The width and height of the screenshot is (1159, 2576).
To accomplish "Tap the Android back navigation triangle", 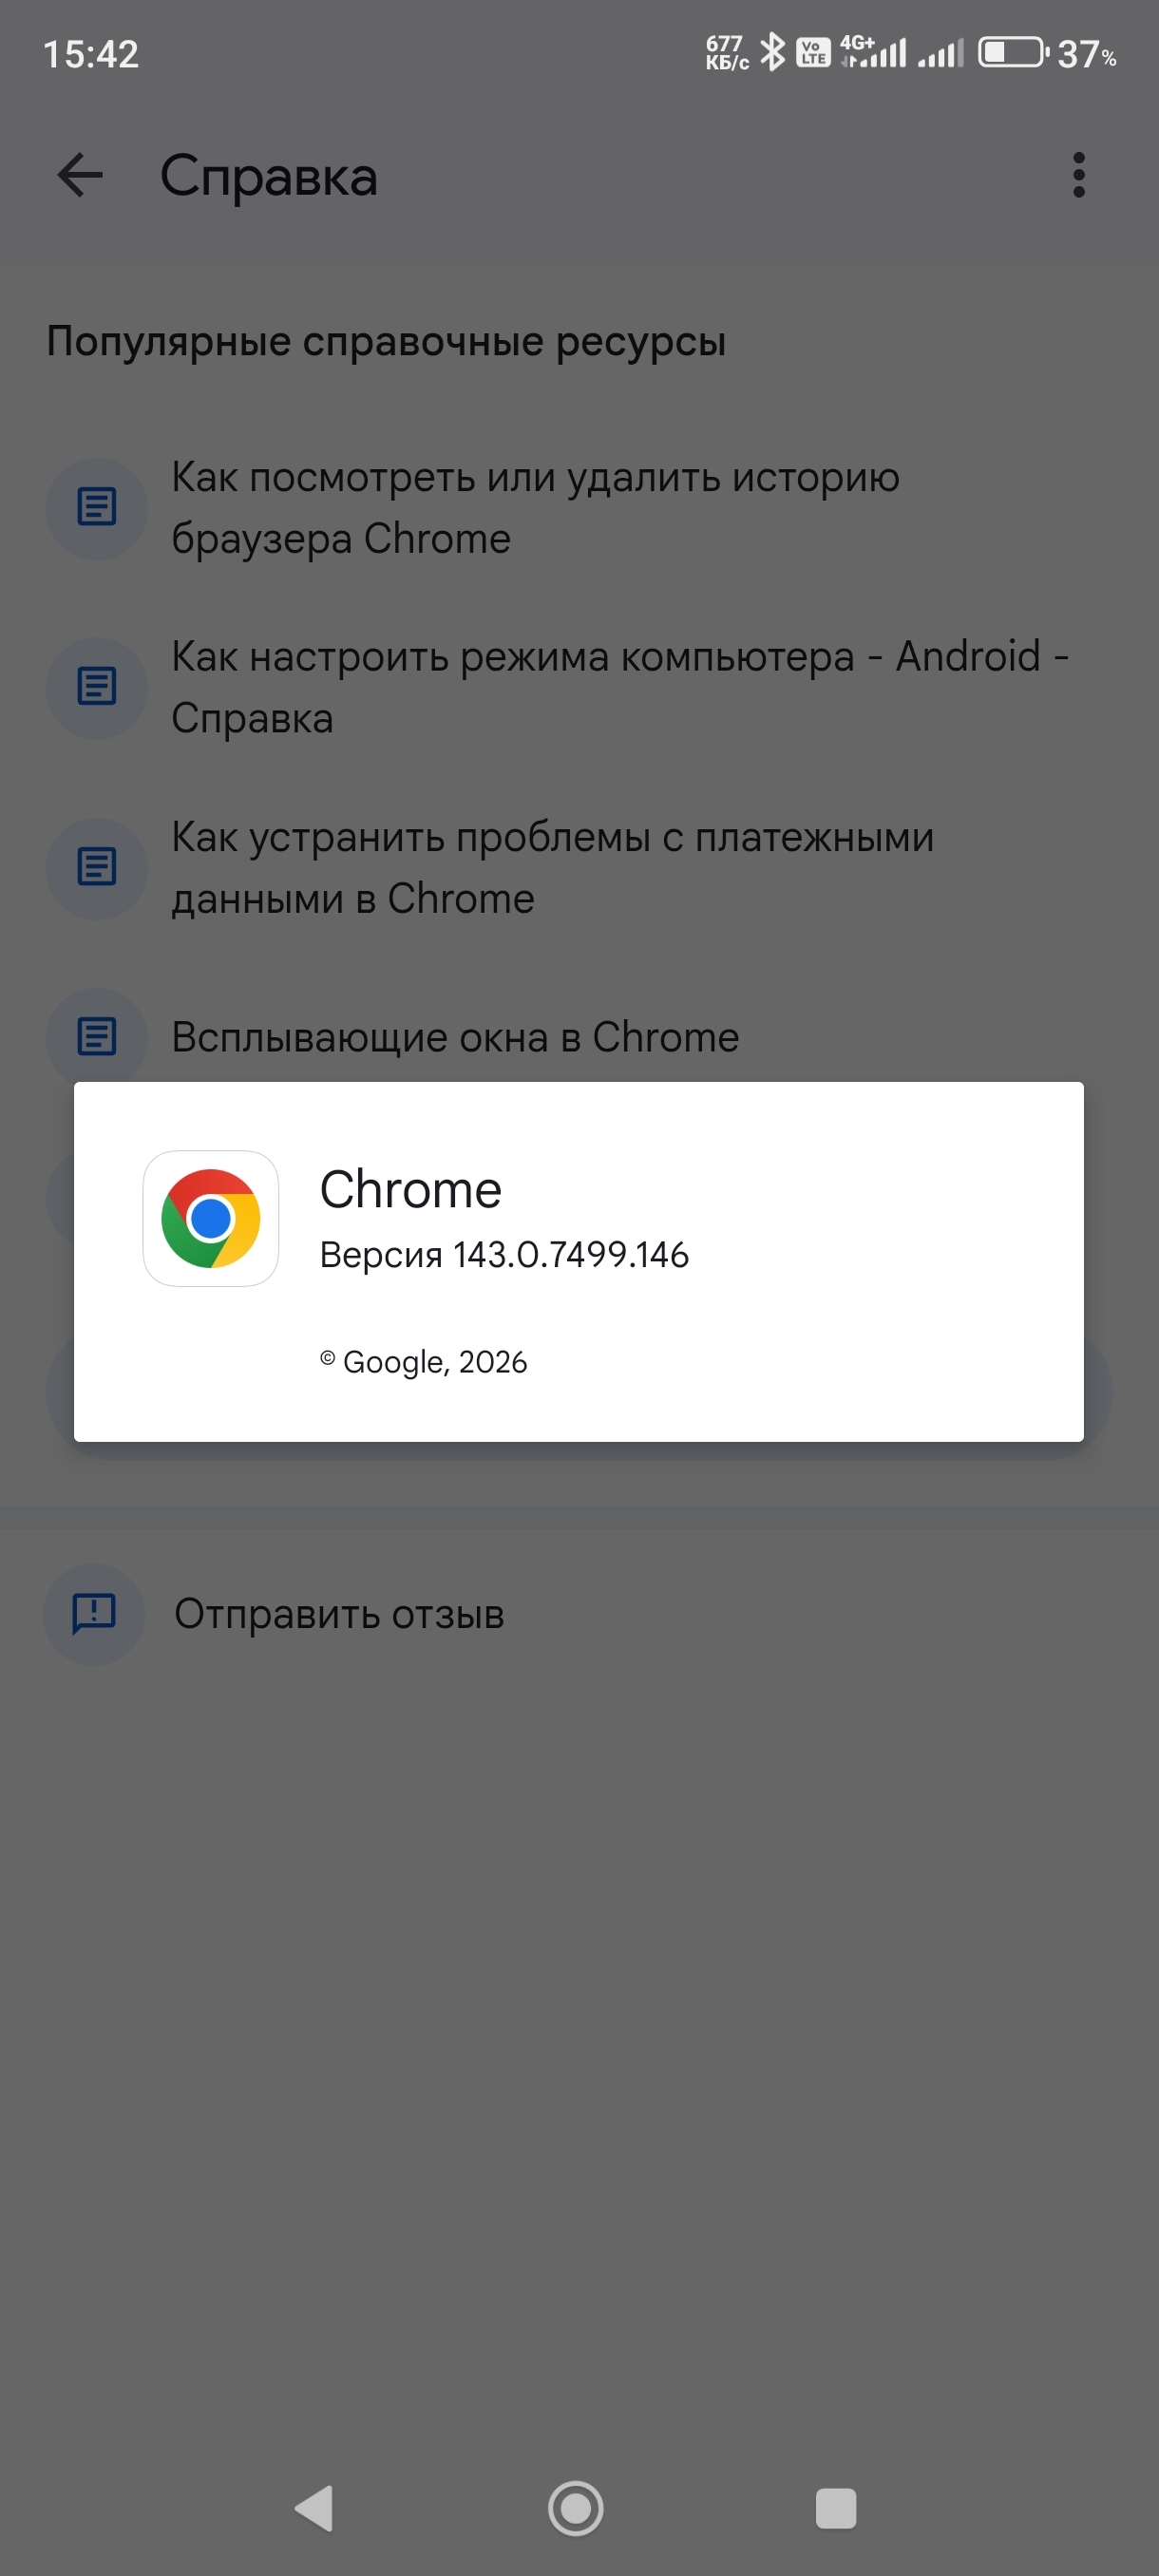I will coord(314,2508).
